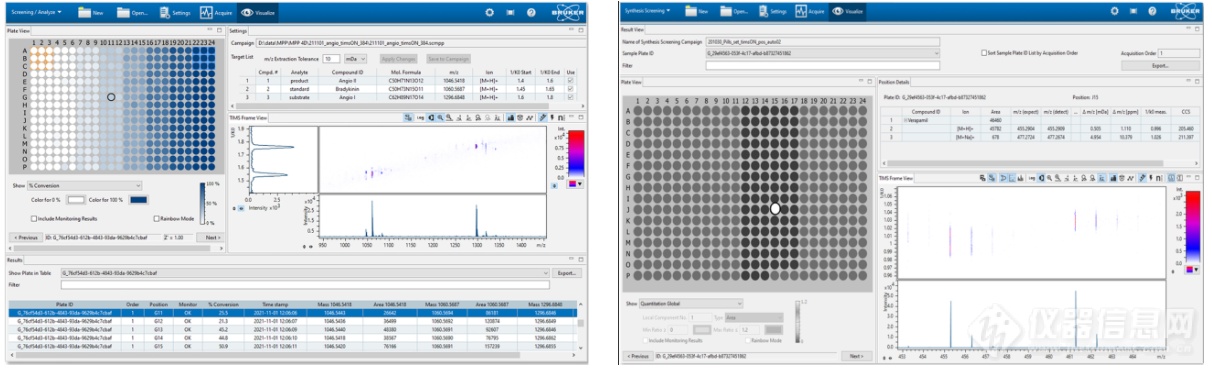1212x374 pixels.
Task: Open Show Plate in Table dropdown
Action: (304, 272)
